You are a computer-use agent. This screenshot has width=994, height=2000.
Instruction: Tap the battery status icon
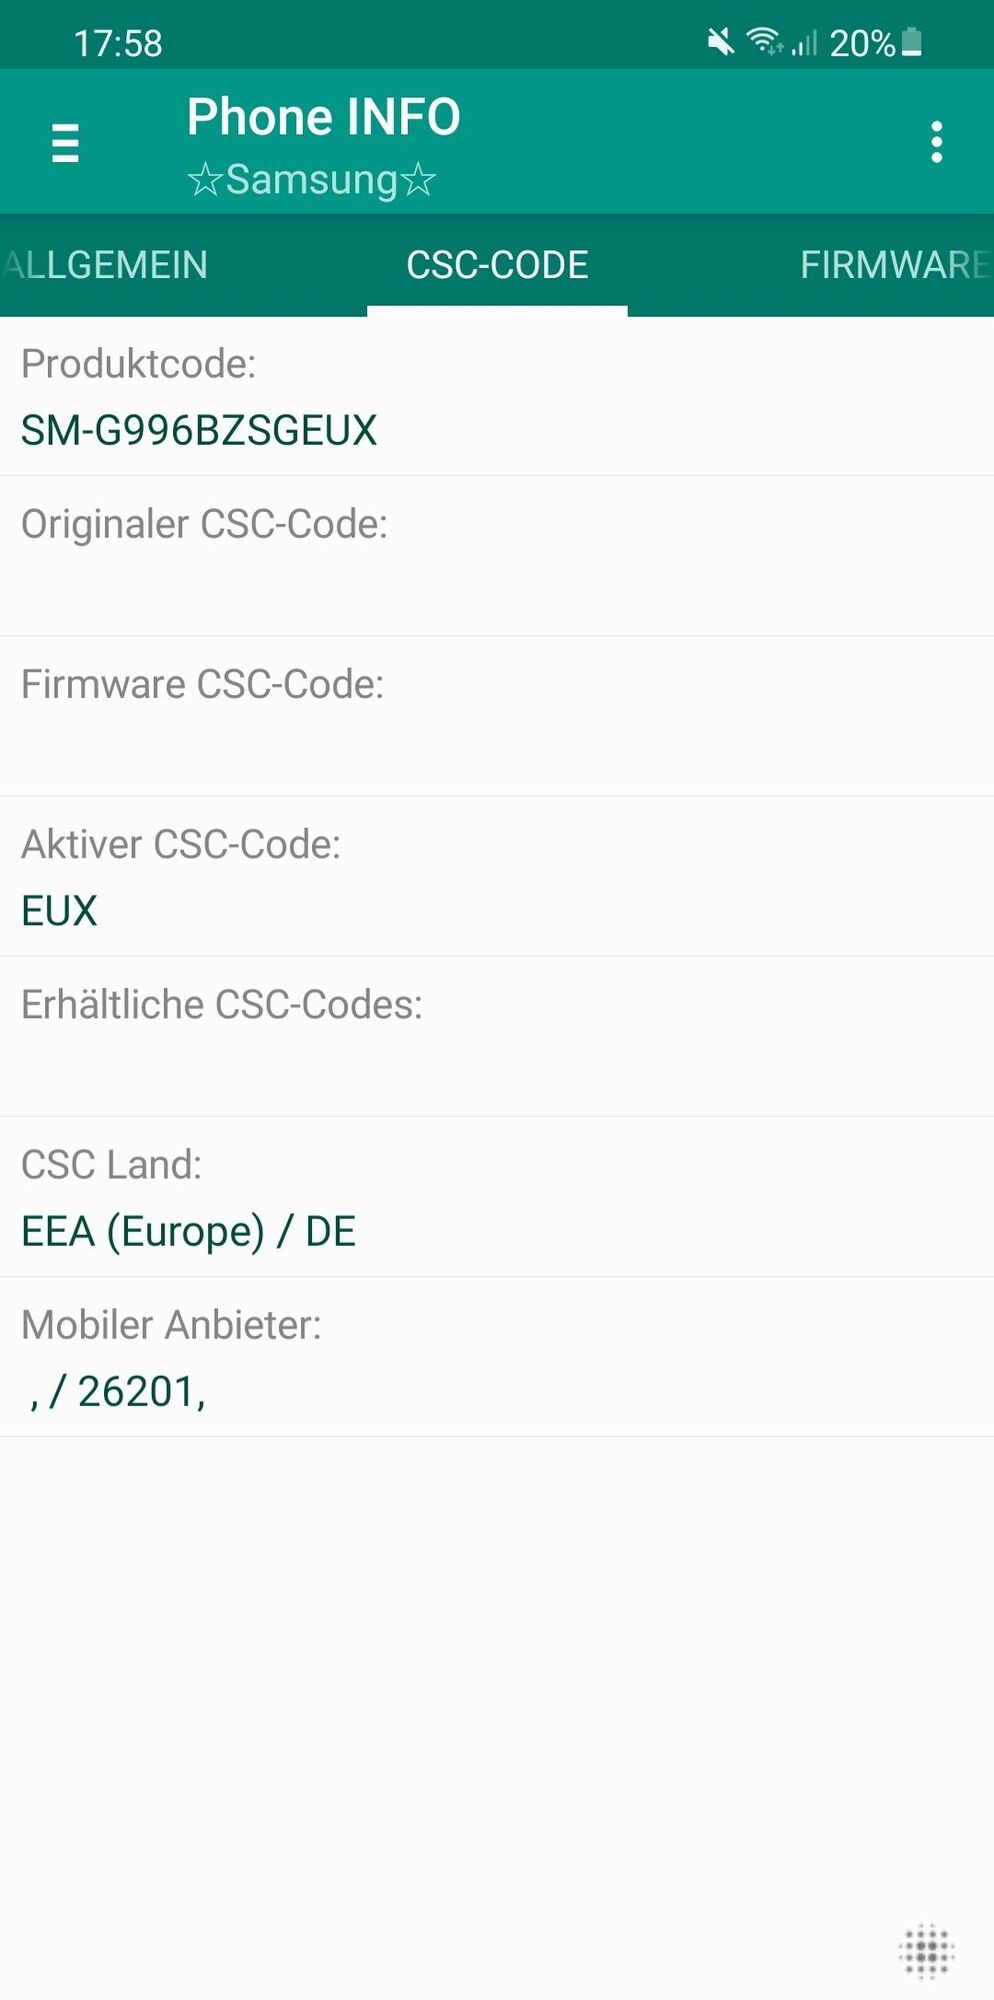(911, 42)
